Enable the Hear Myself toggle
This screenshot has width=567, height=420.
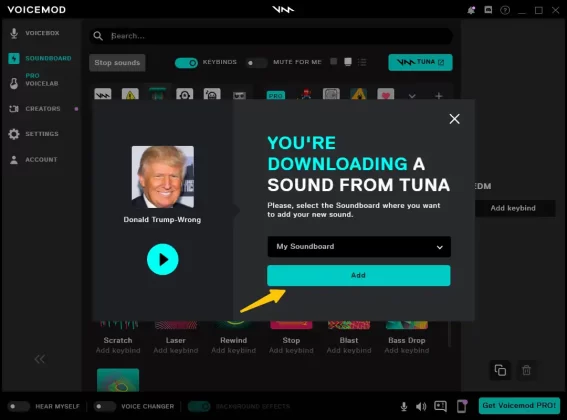(19, 407)
